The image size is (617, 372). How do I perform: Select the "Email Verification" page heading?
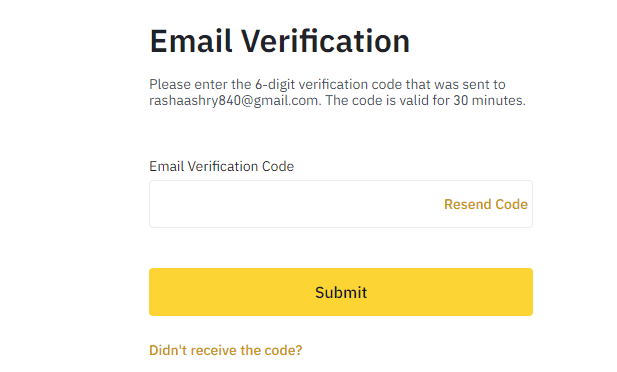280,41
